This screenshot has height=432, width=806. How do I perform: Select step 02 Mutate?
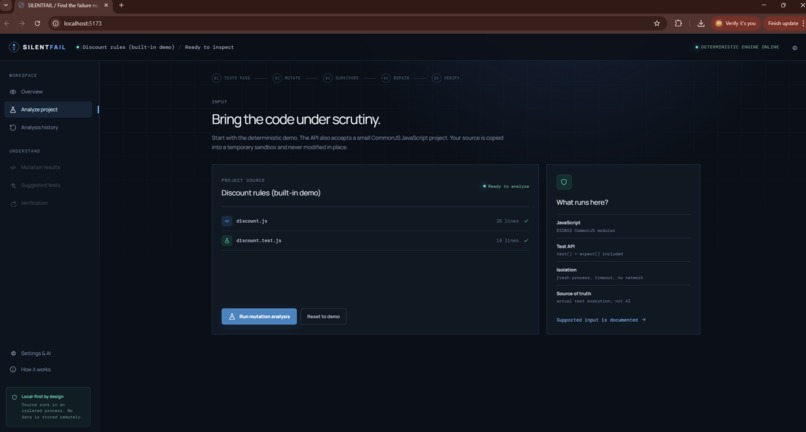point(287,78)
